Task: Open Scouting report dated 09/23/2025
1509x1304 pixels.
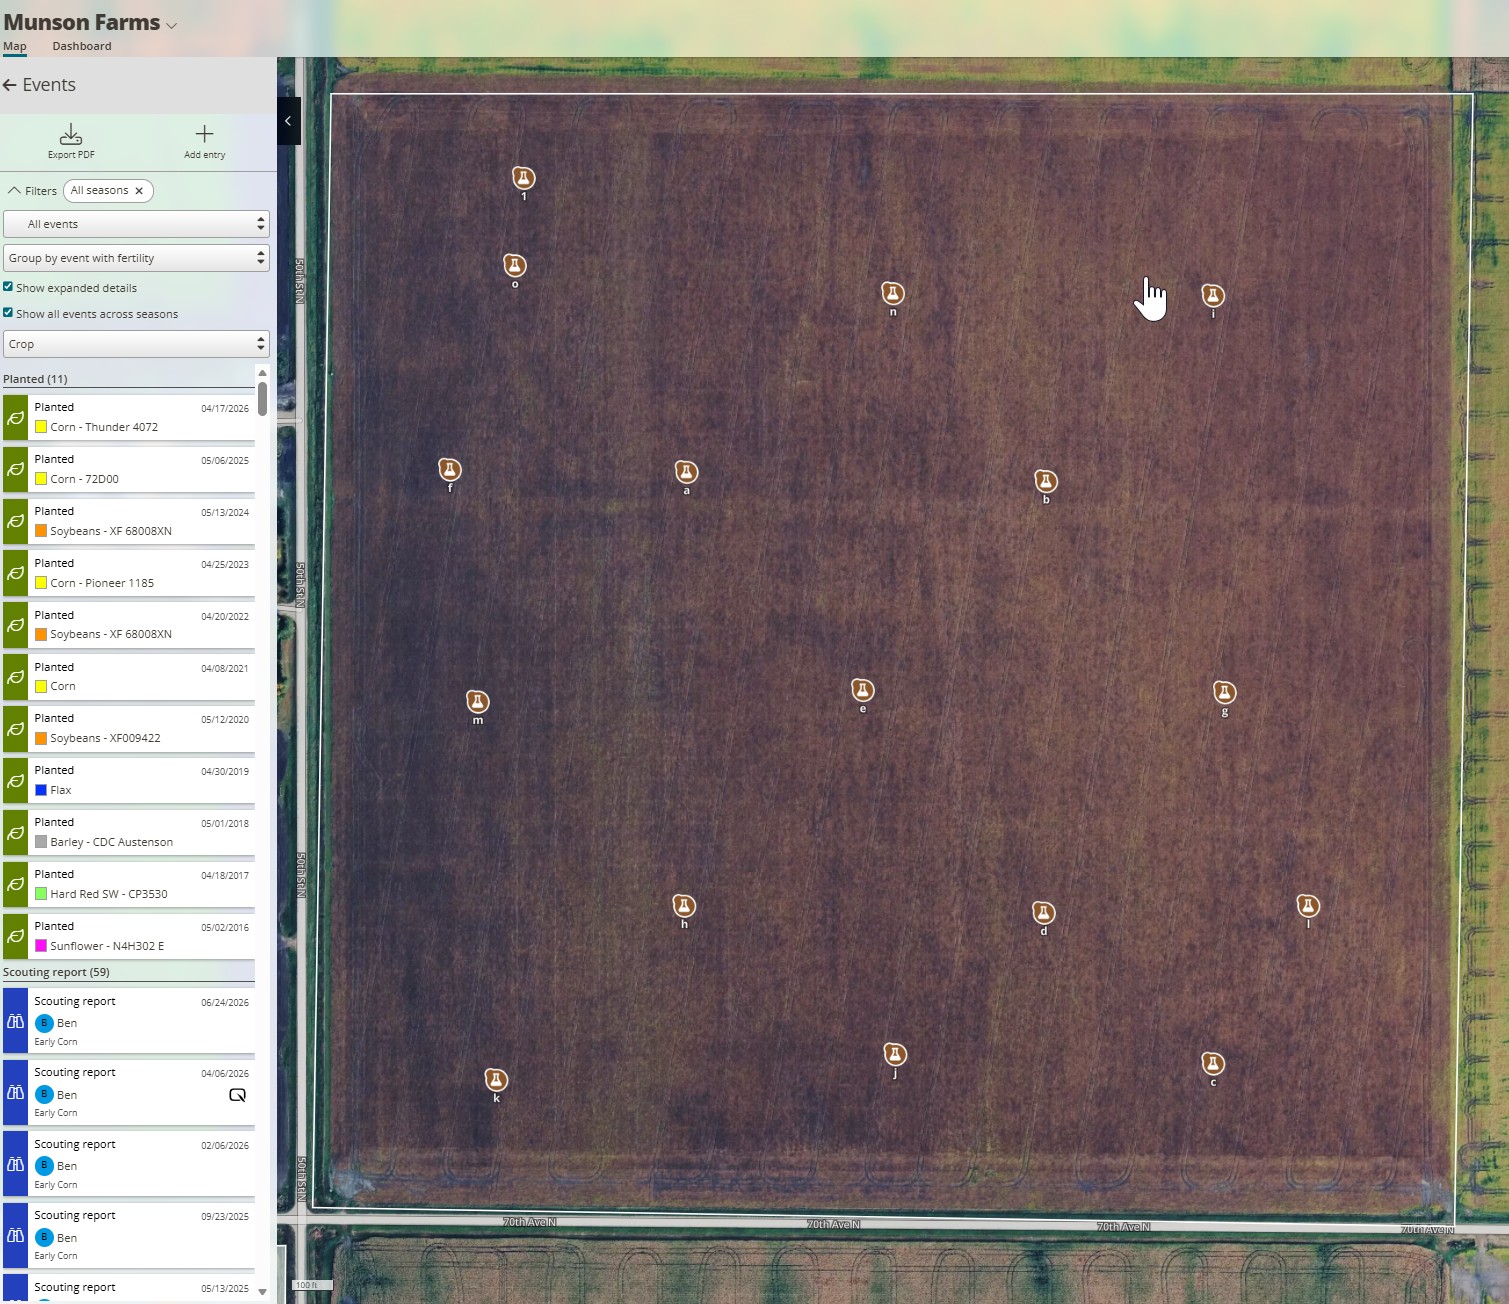Action: coord(129,1235)
